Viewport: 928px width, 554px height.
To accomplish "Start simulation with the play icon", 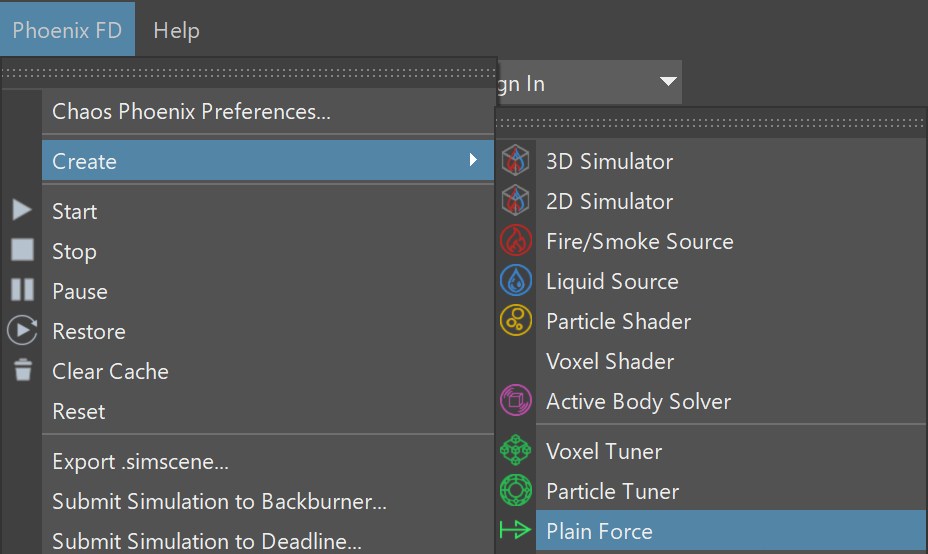I will pos(22,210).
